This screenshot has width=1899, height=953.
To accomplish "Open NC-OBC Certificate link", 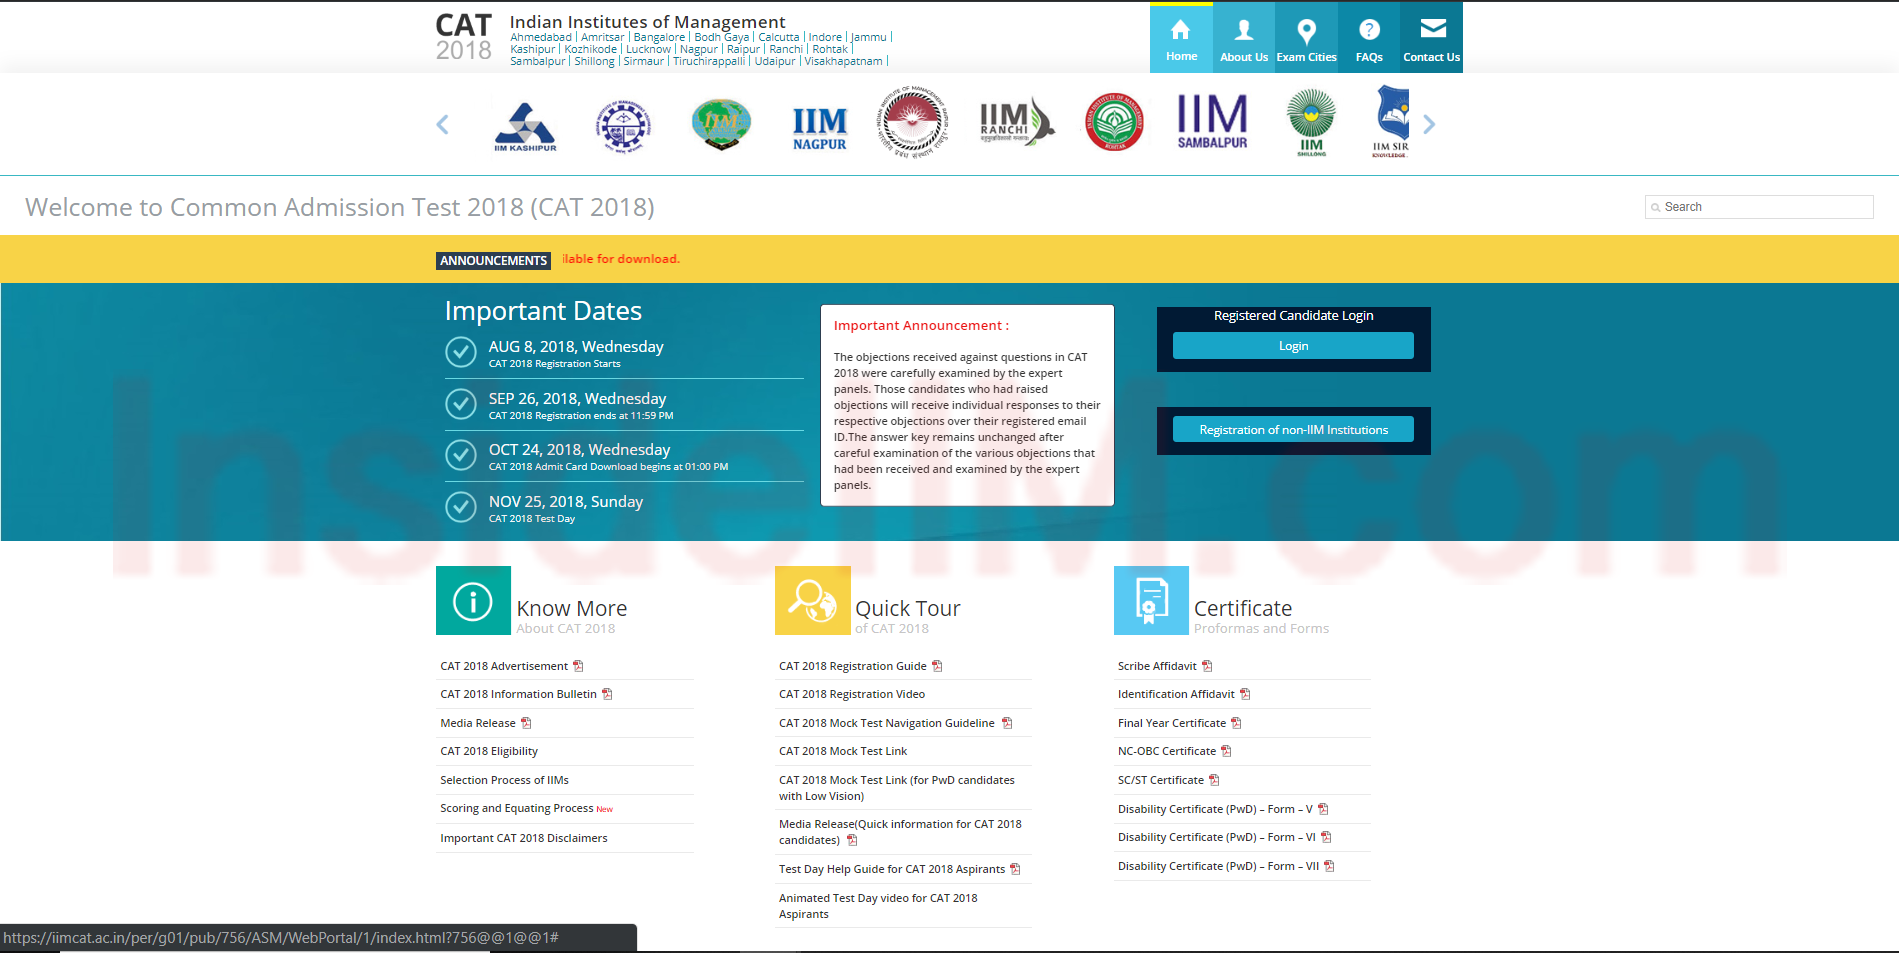I will [x=1167, y=751].
